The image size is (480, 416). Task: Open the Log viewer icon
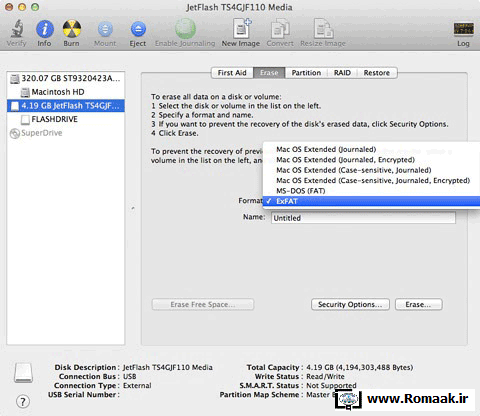pos(463,29)
